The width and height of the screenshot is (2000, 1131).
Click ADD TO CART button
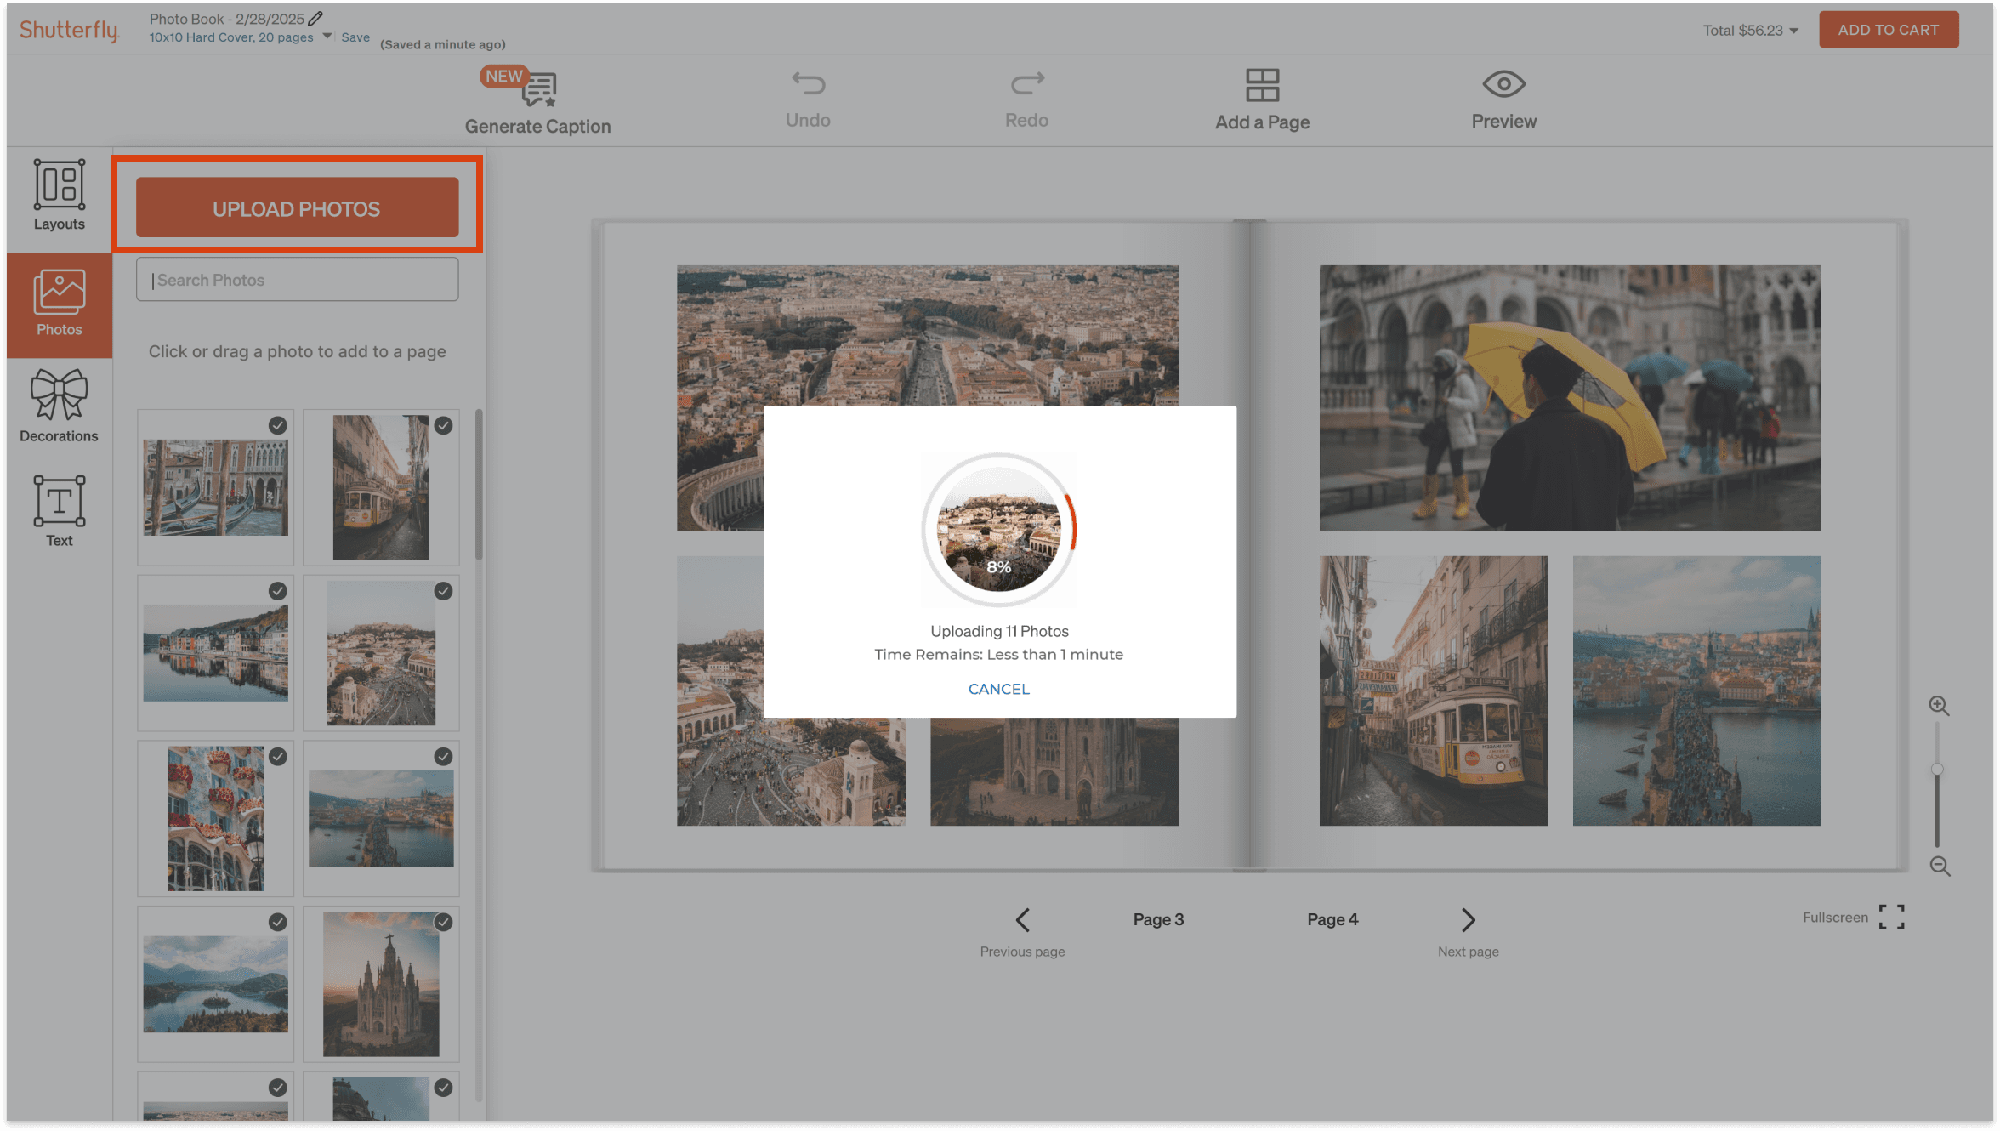coord(1888,30)
